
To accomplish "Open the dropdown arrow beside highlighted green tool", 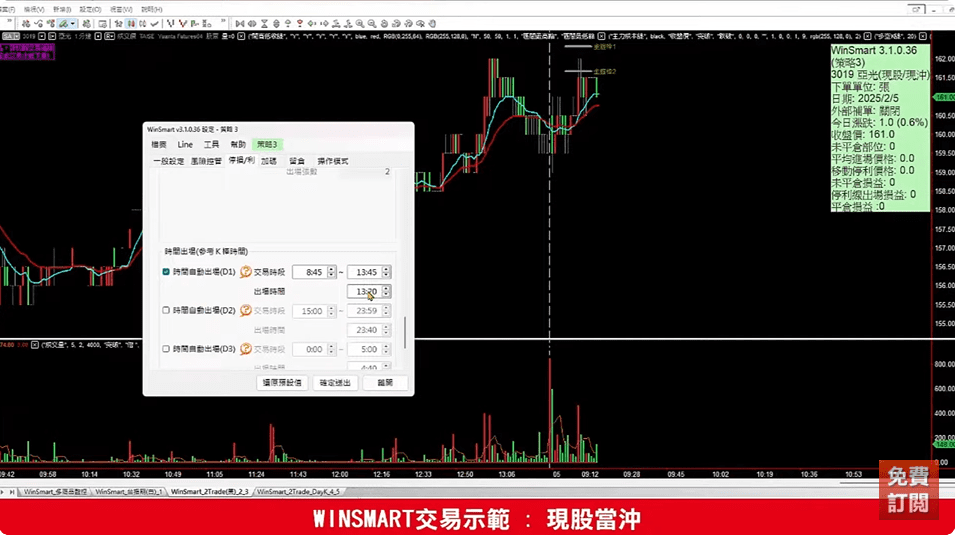I will tap(73, 24).
